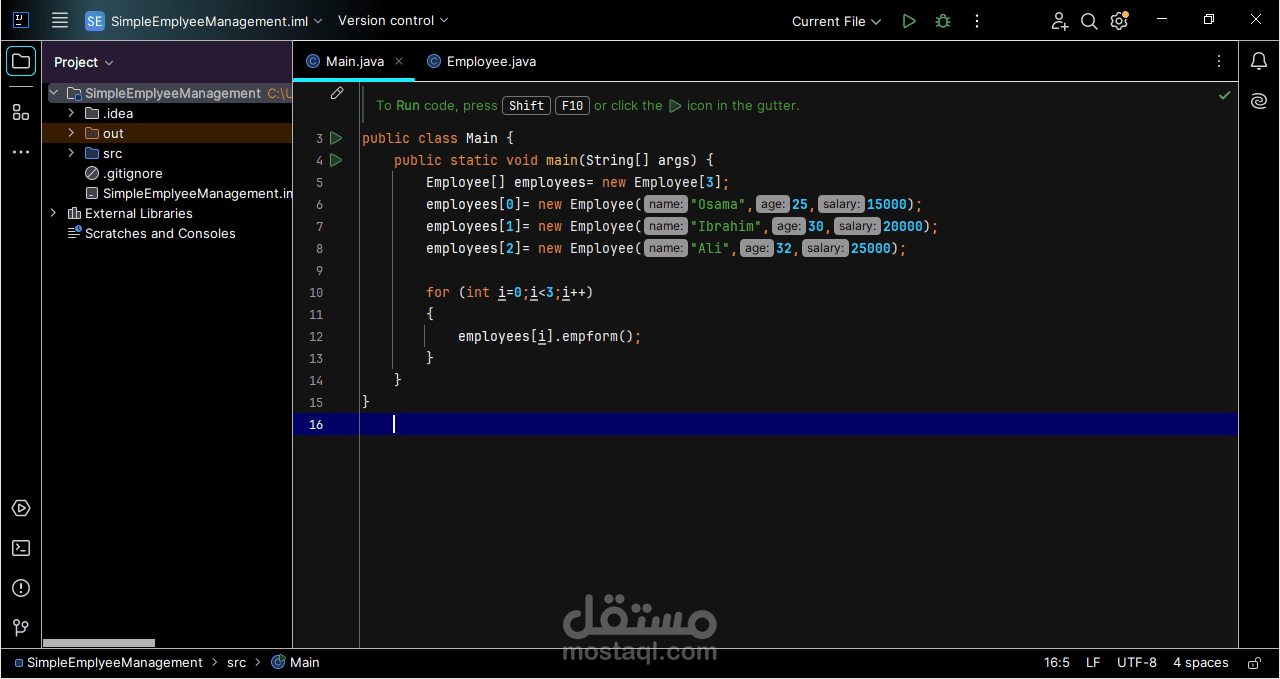This screenshot has width=1280, height=679.
Task: Debug the current file
Action: click(943, 21)
